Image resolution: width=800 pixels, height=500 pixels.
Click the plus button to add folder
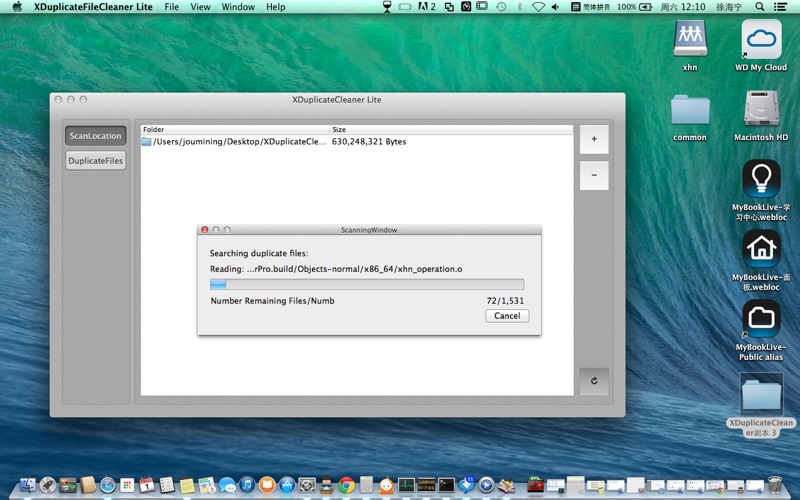point(594,139)
